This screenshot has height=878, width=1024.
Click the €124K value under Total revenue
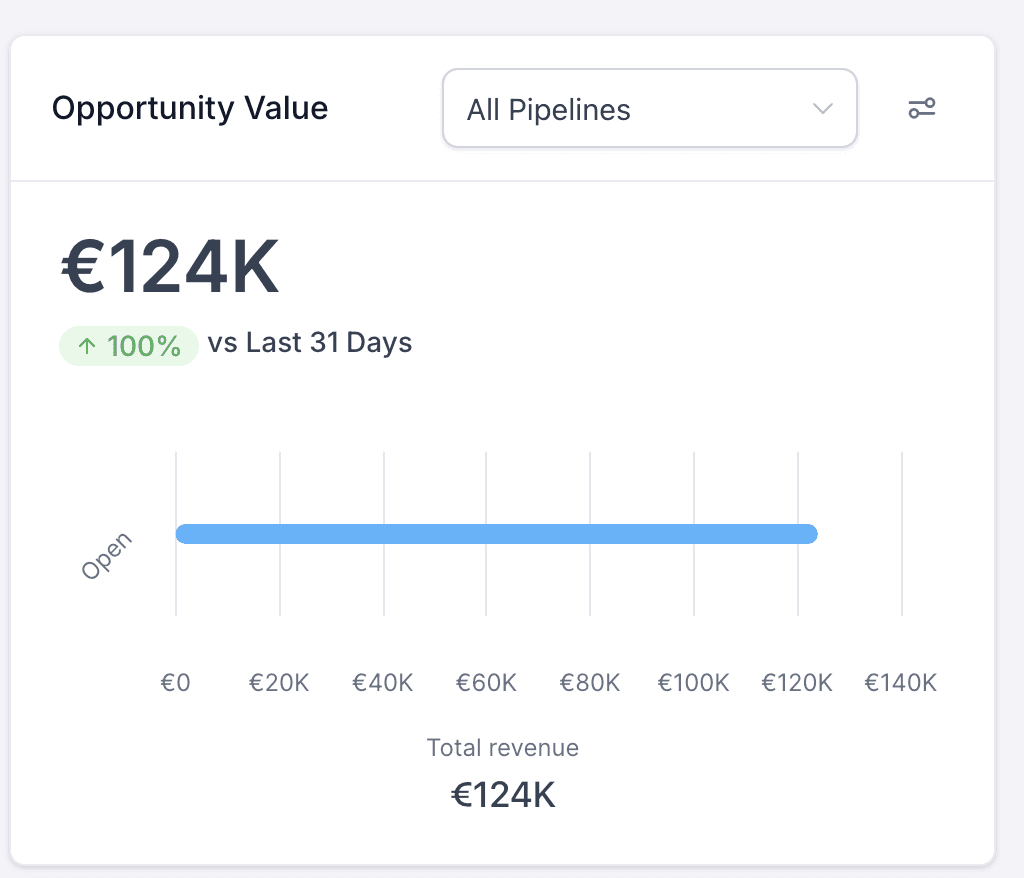pyautogui.click(x=503, y=795)
